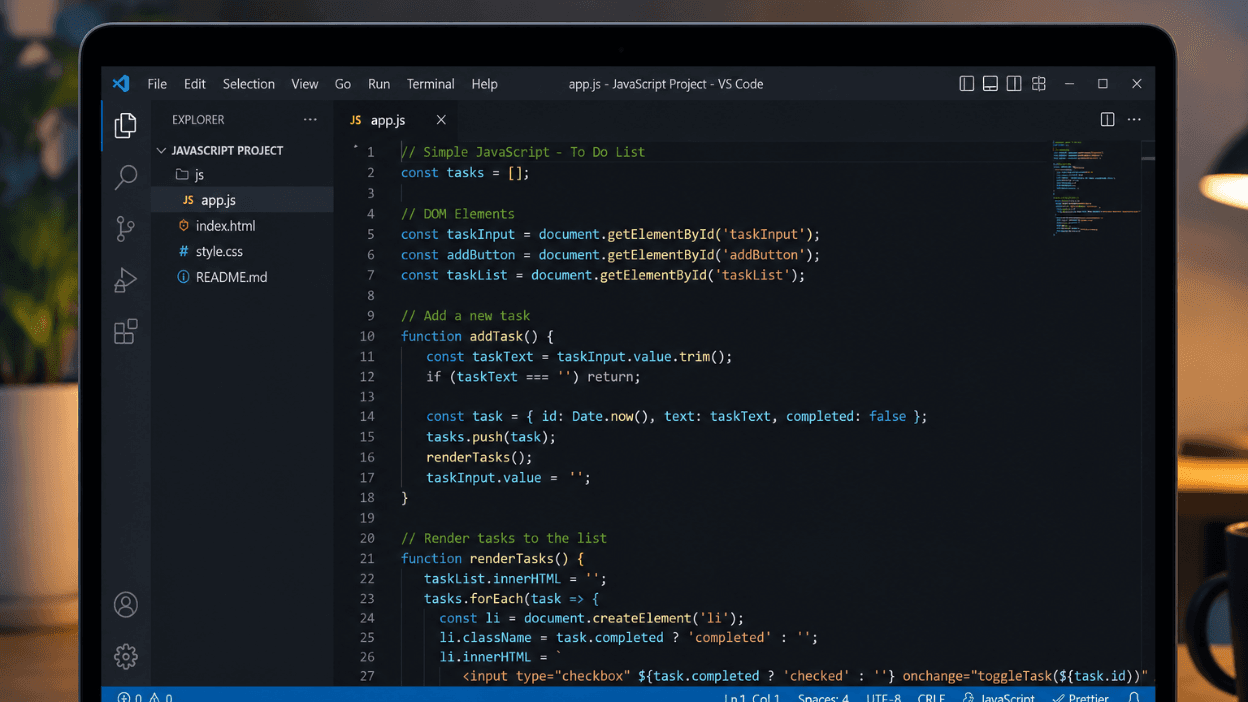Click "taskList.innerHTML = '';" on line 22
1248x702 pixels.
[515, 579]
